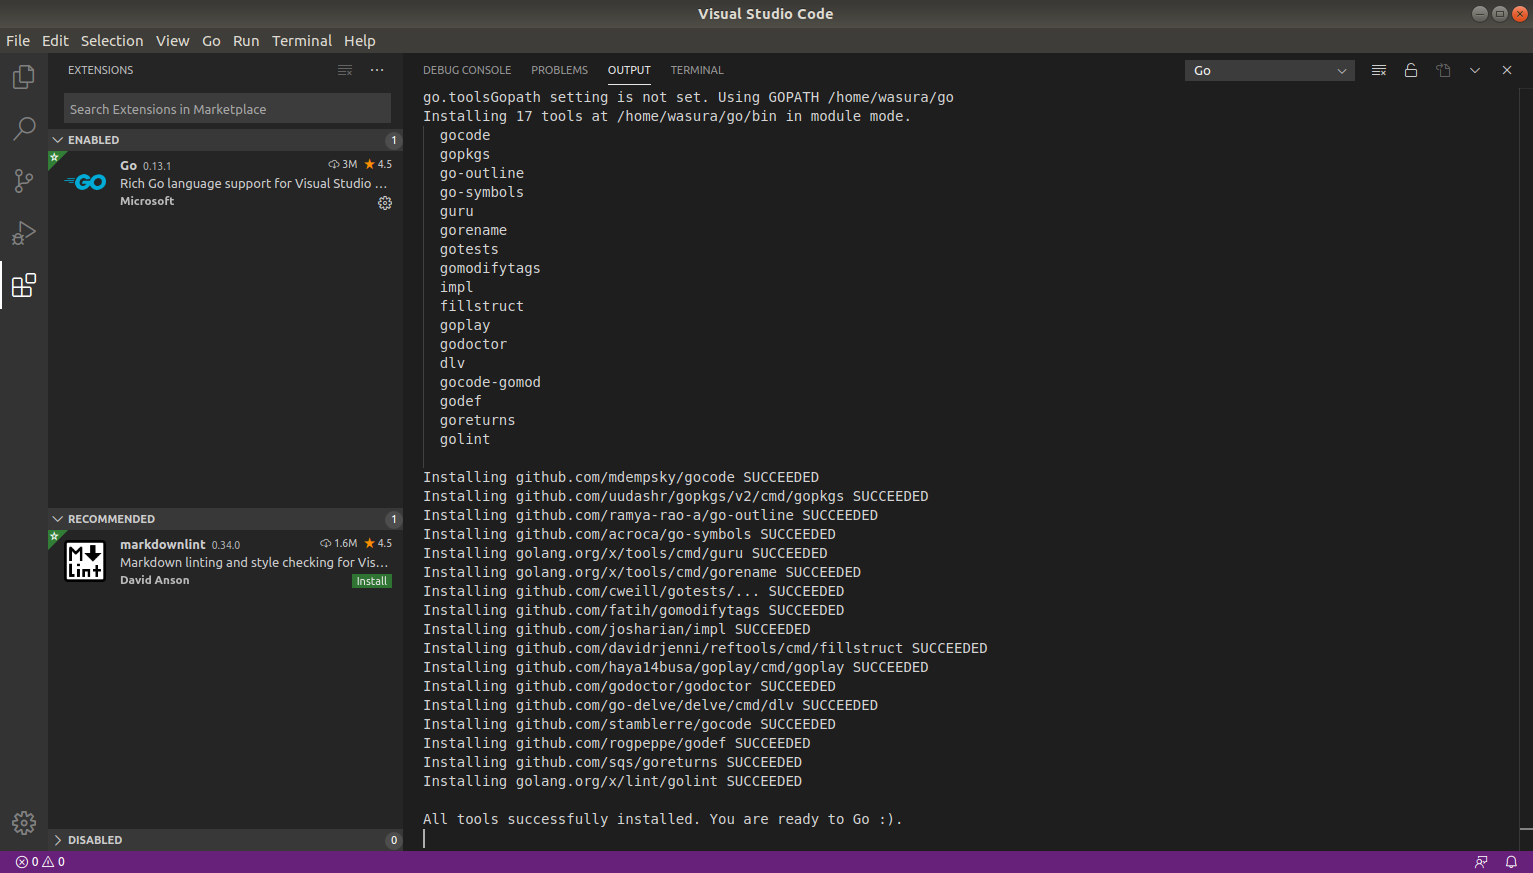Click errors and warnings status indicator
1533x873 pixels.
[40, 862]
